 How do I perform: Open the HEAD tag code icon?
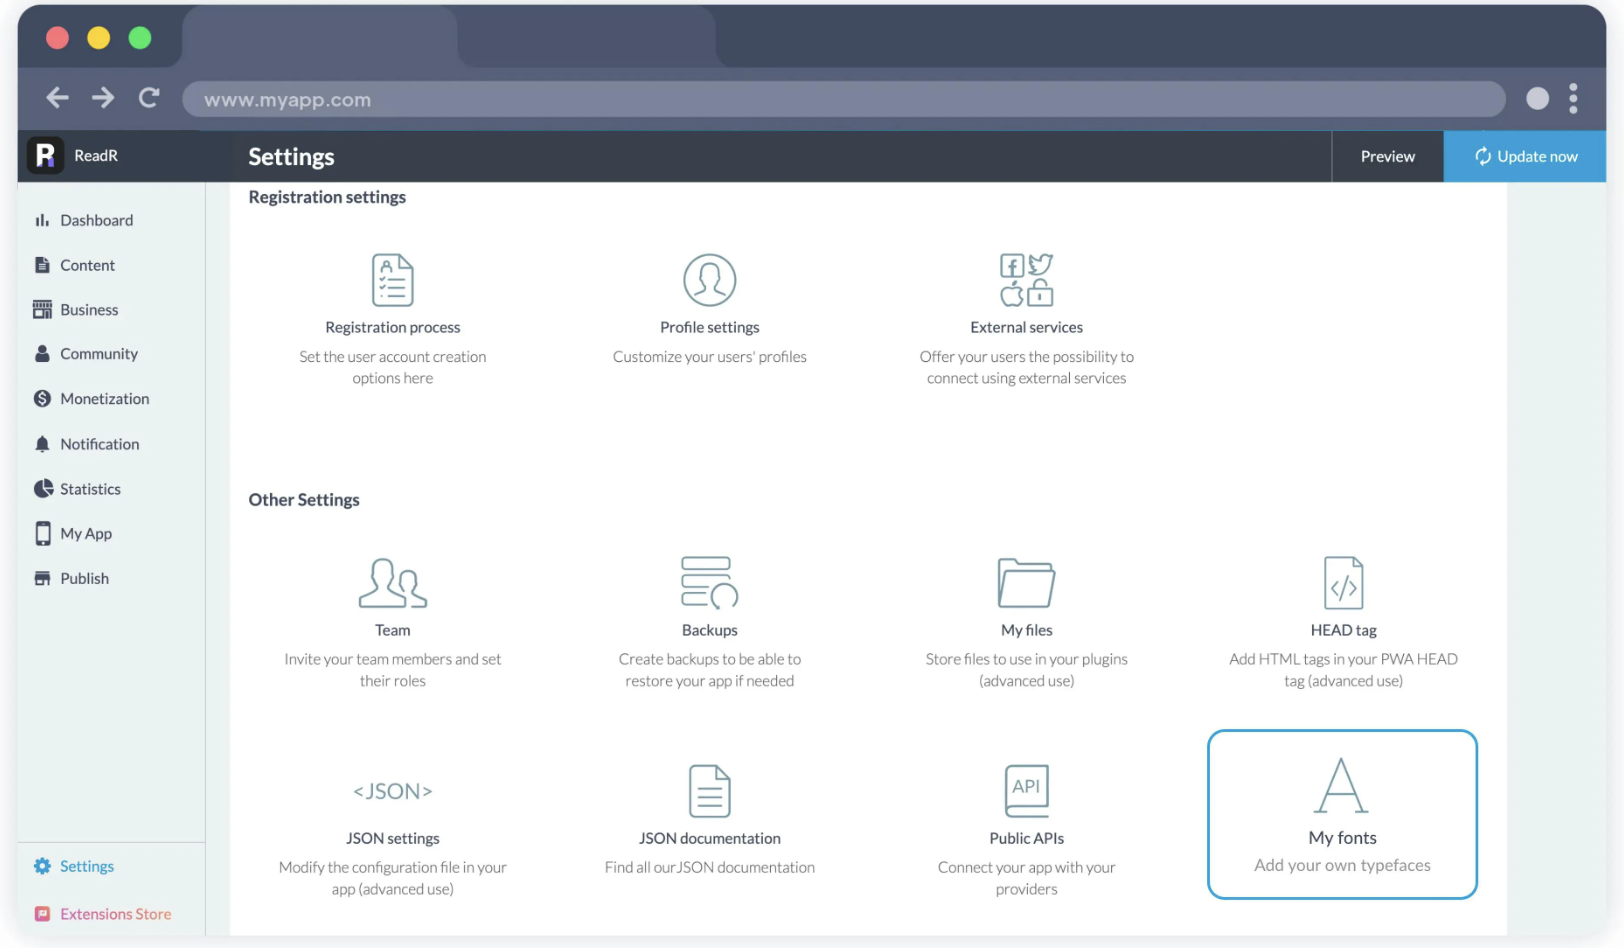pos(1343,583)
